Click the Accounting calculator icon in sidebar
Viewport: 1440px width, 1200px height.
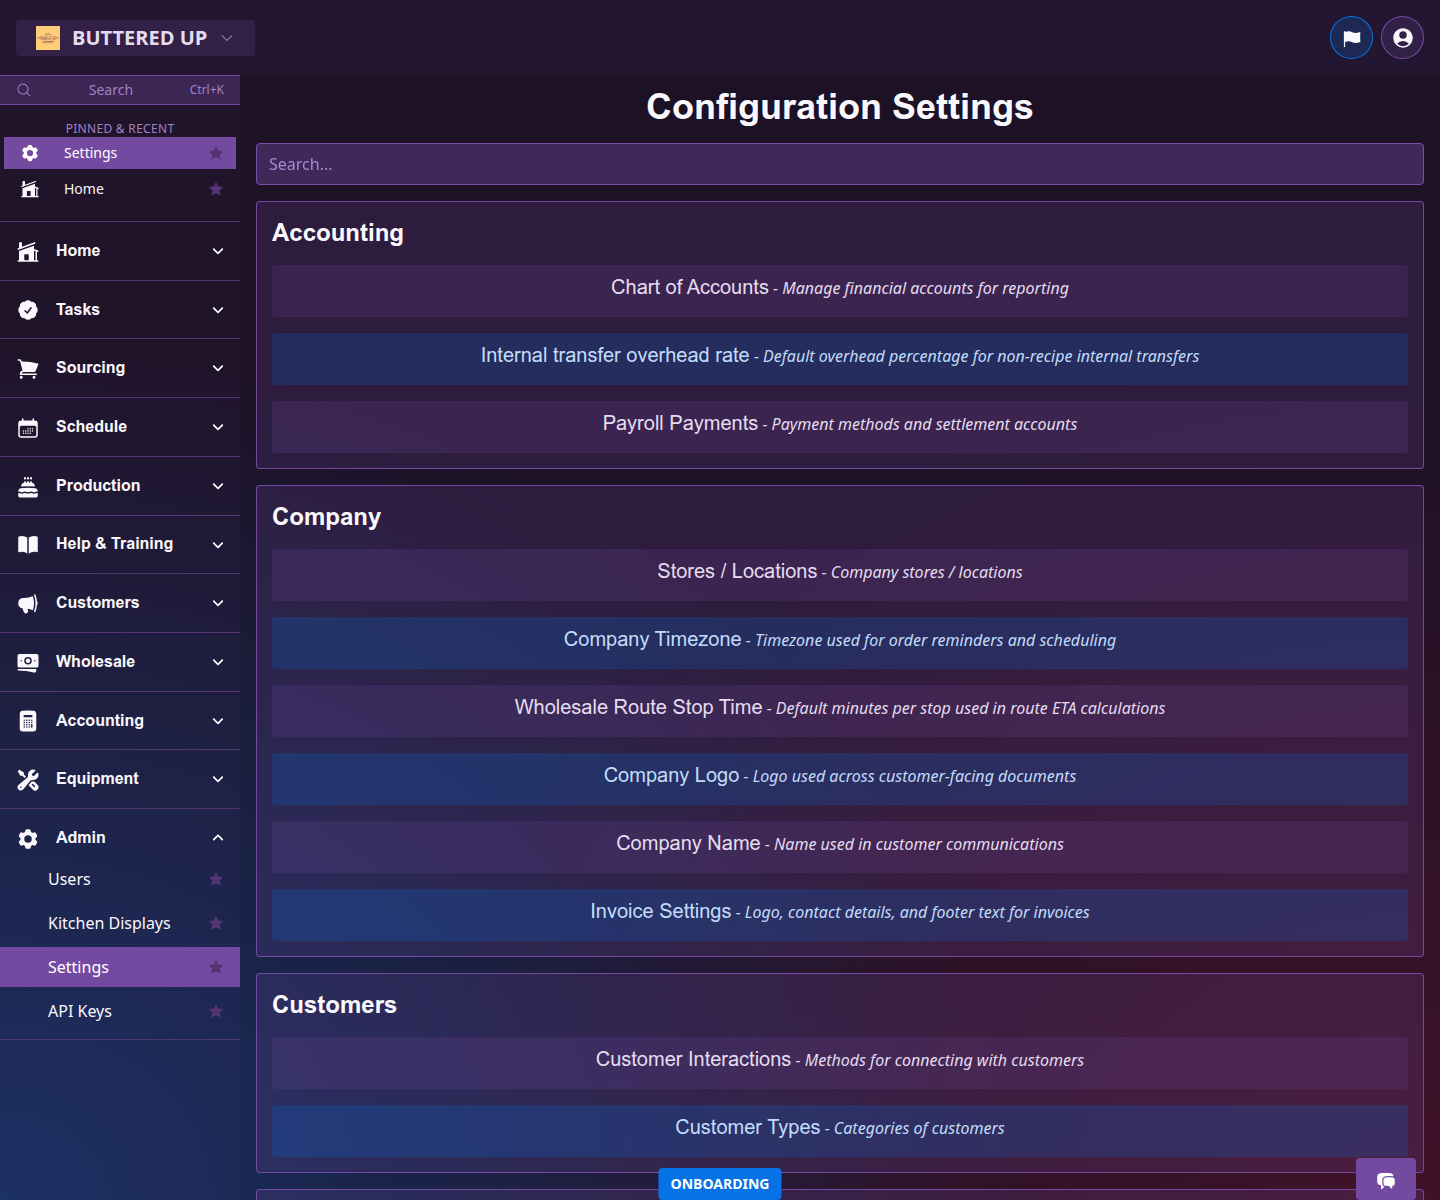28,720
